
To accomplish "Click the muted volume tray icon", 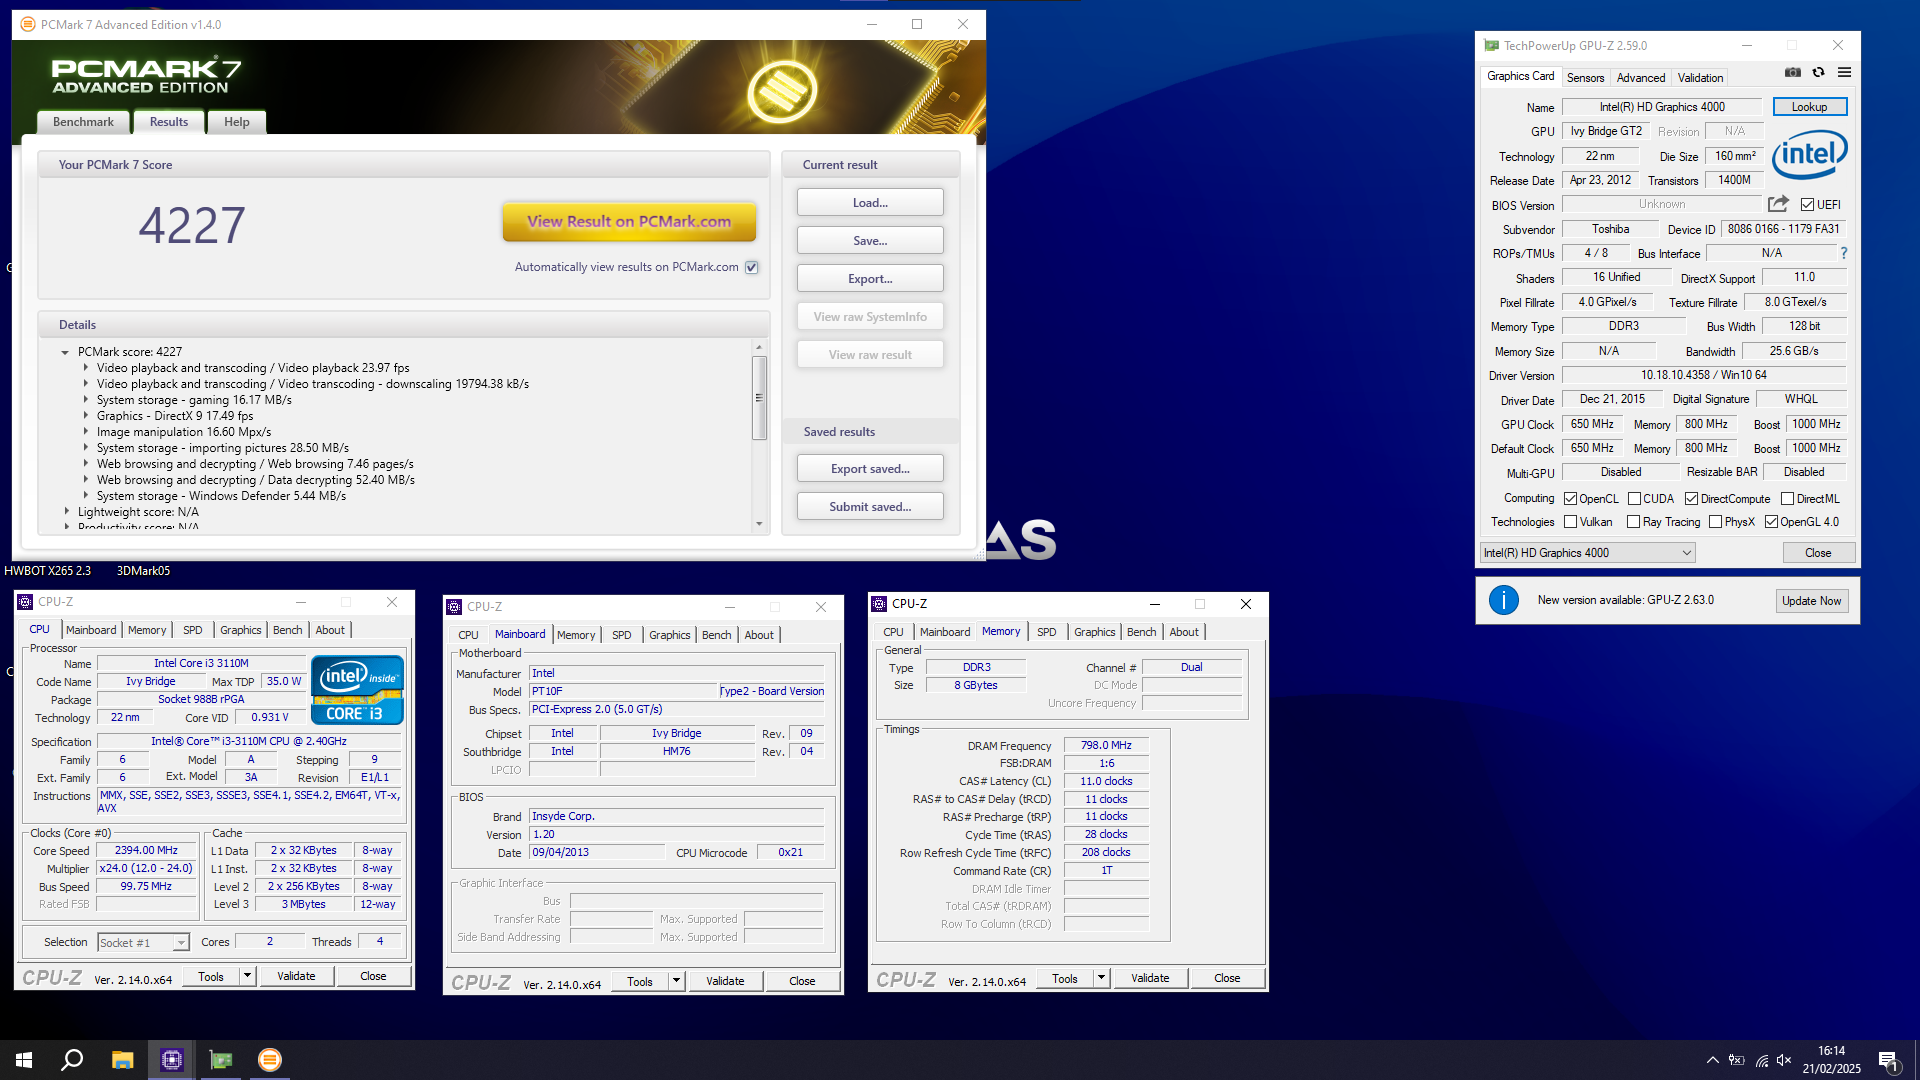I will pyautogui.click(x=1784, y=1060).
